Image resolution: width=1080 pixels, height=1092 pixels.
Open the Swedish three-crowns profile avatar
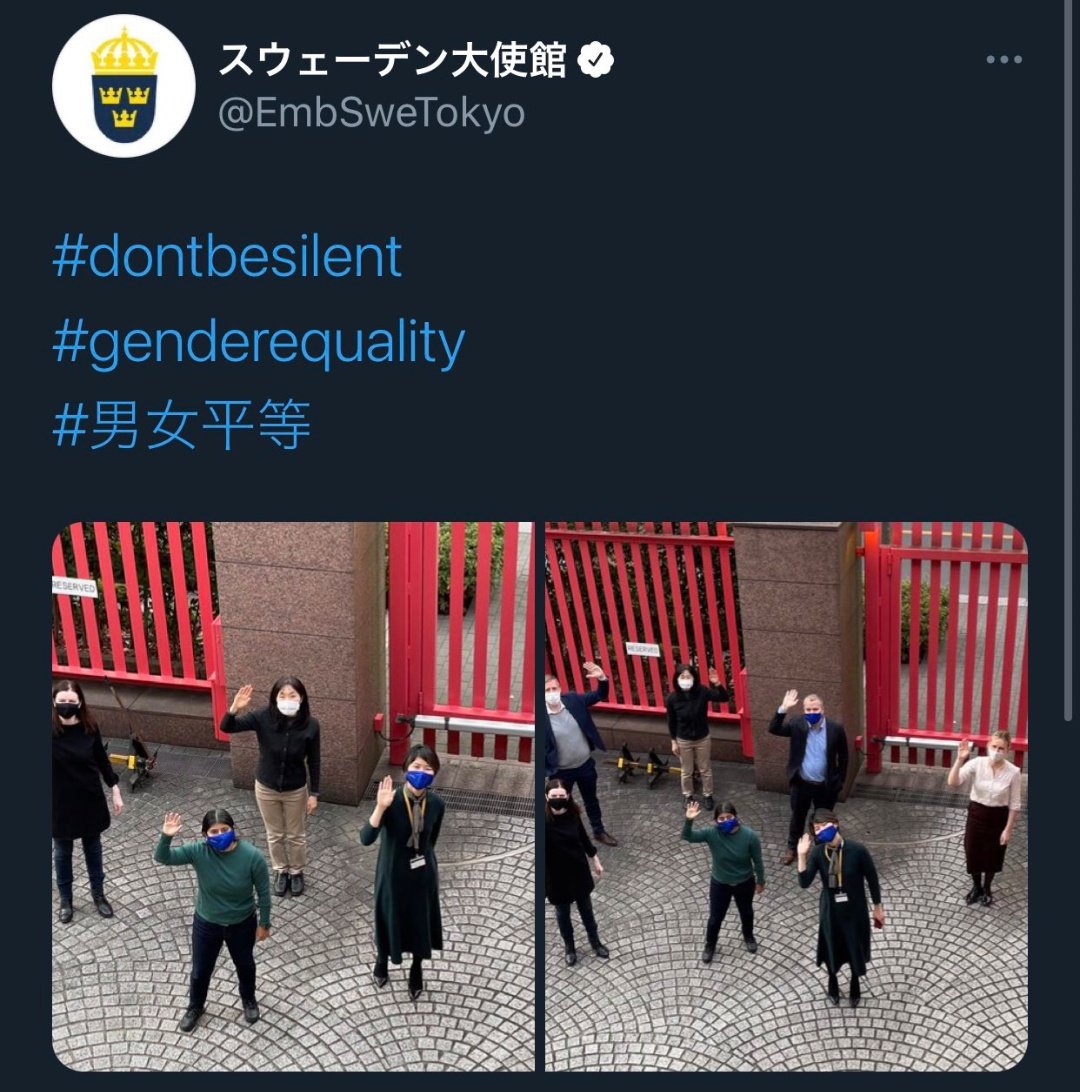(x=124, y=86)
